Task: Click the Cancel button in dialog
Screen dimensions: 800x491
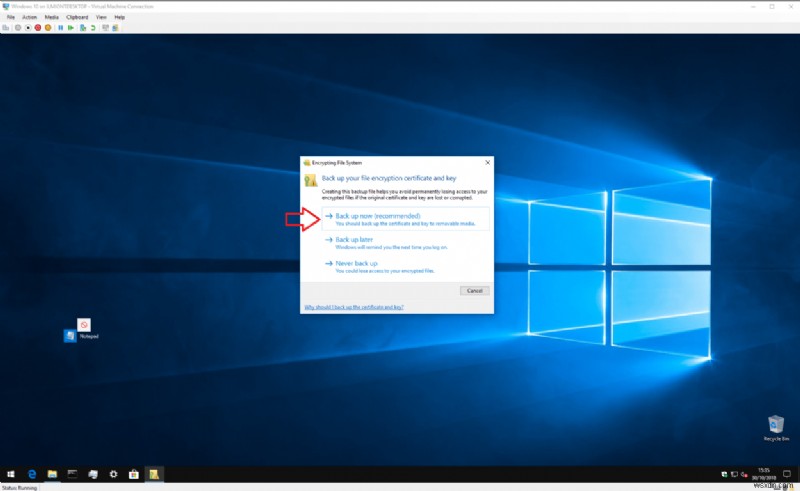Action: 474,290
